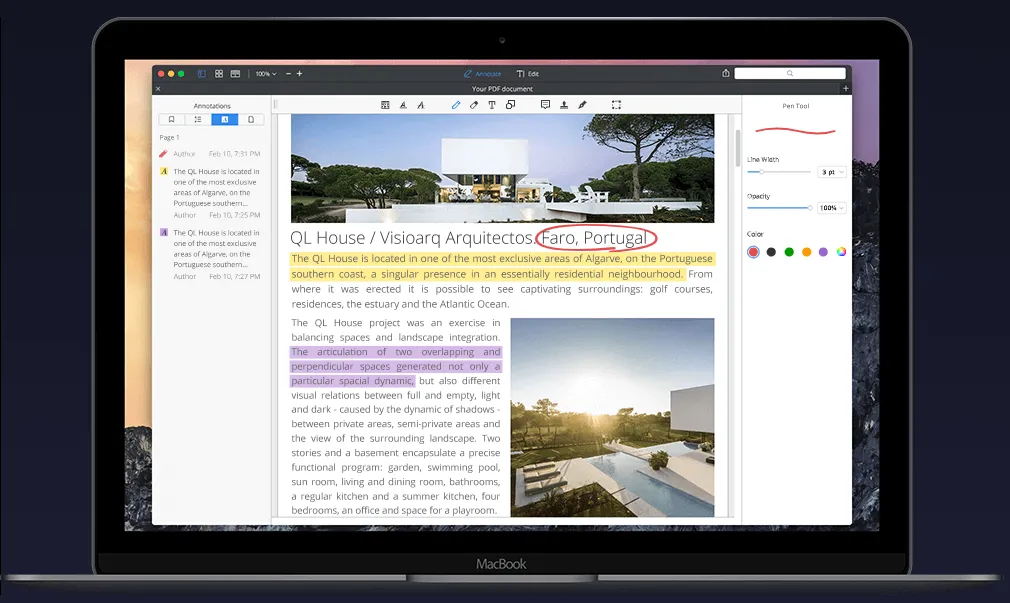
Task: Open the Text annotation tool
Action: (493, 104)
